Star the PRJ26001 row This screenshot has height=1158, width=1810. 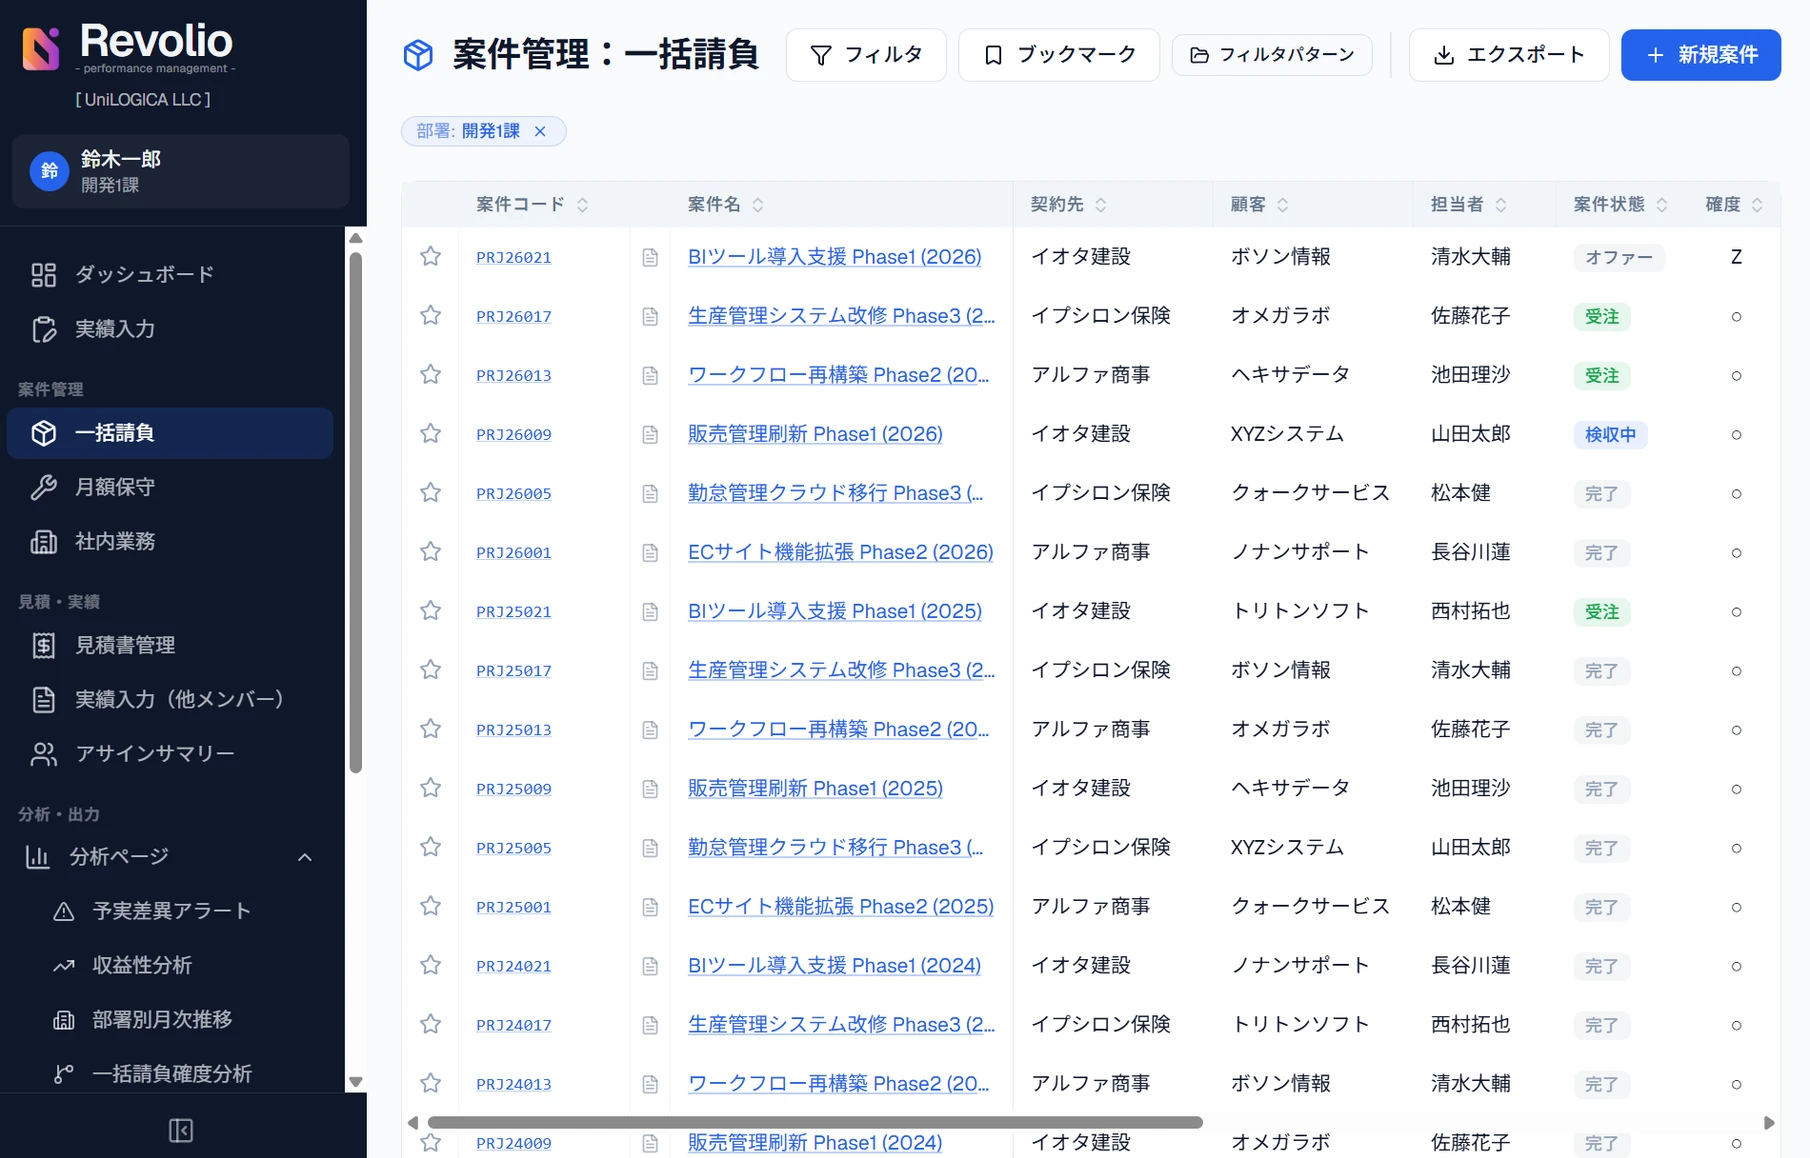coord(430,551)
